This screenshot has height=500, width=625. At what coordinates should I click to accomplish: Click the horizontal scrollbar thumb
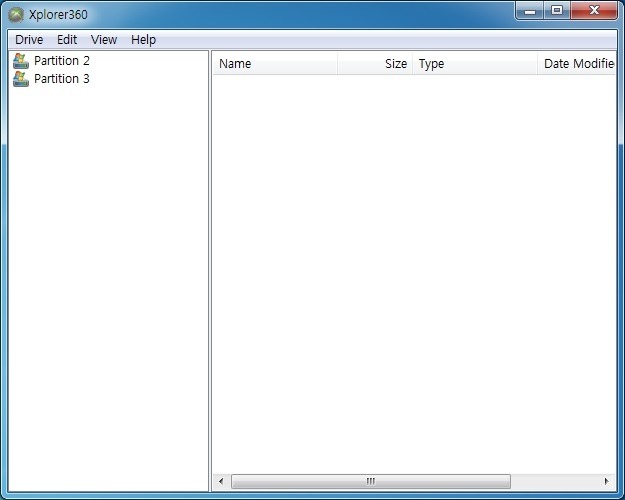pos(371,481)
